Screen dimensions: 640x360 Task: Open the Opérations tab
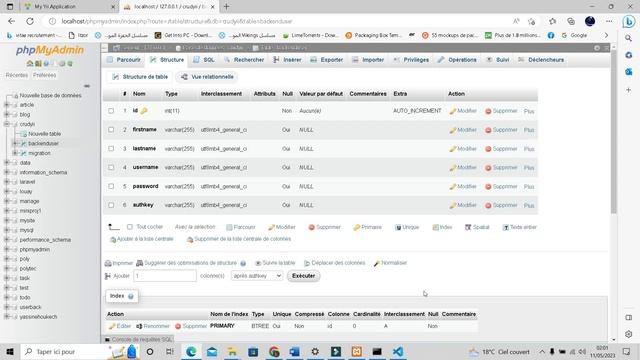457,60
